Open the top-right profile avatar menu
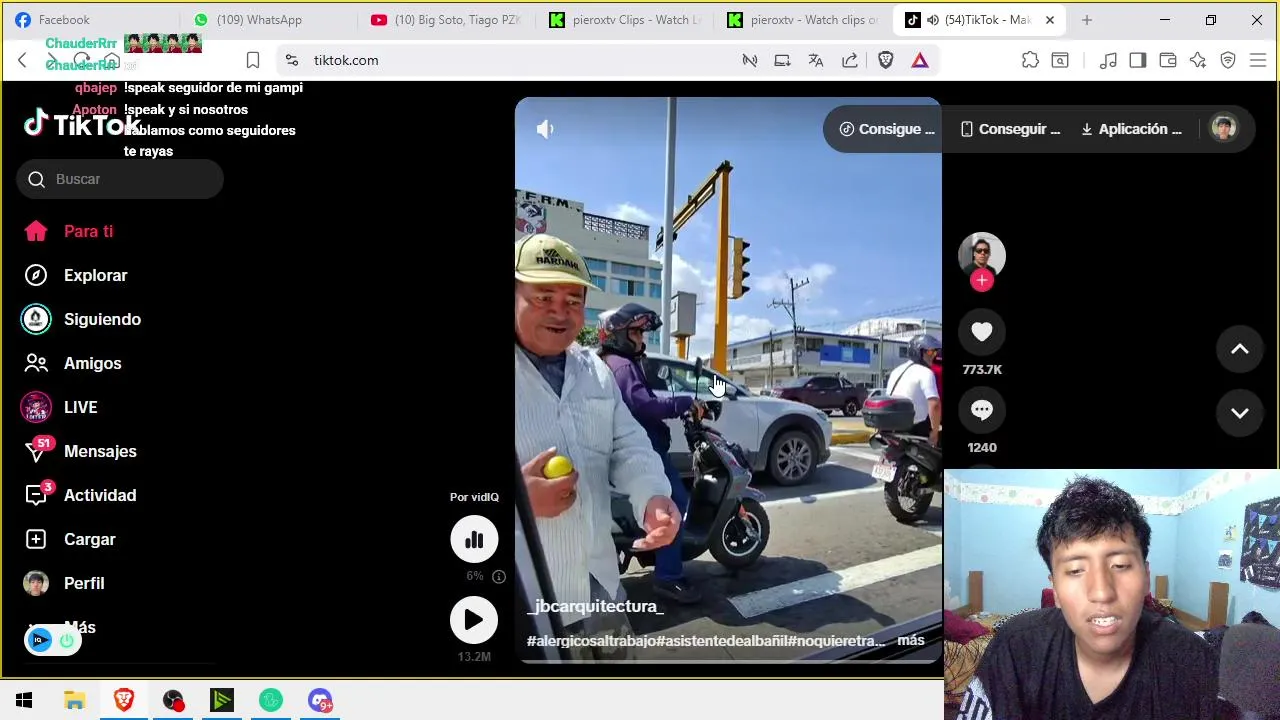The image size is (1280, 720). coord(1224,128)
